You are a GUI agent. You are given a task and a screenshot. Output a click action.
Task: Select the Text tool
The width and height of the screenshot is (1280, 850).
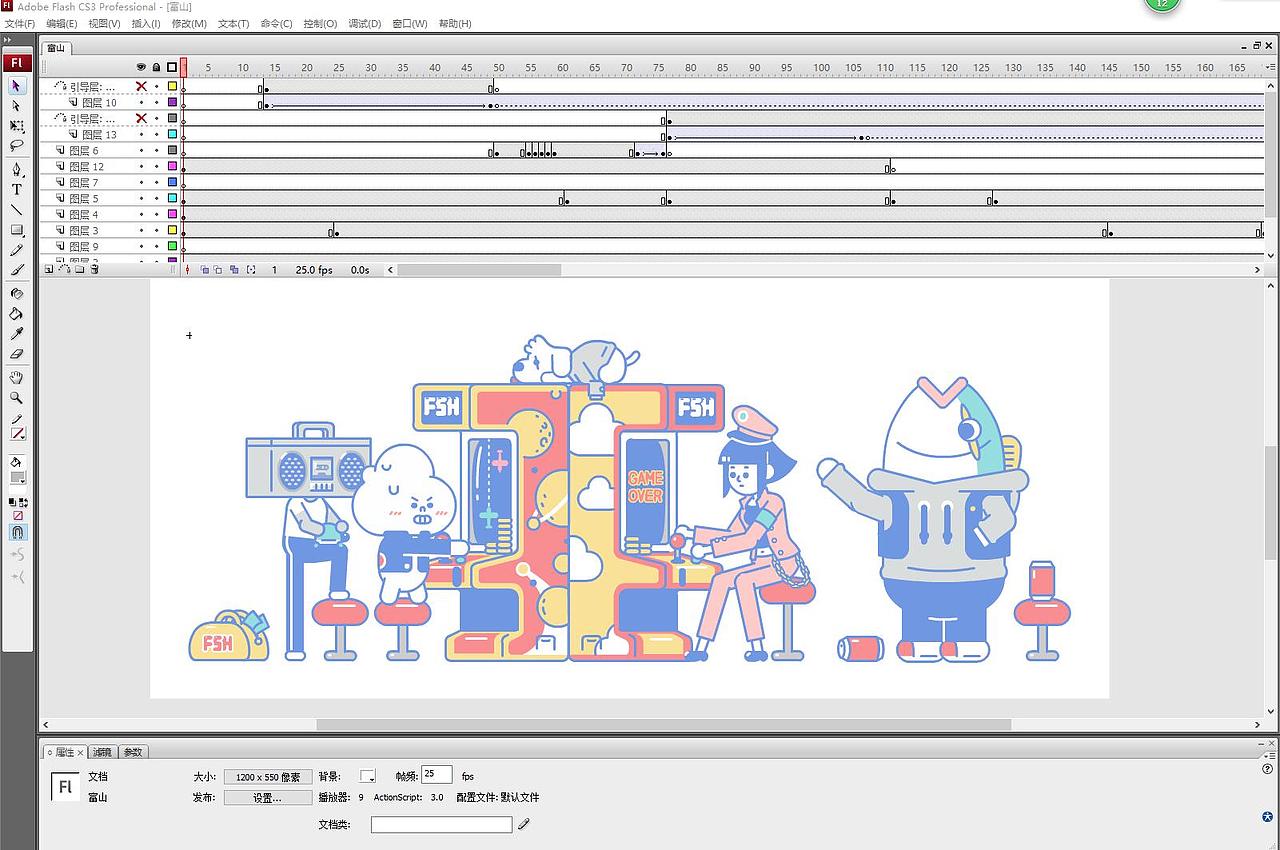click(16, 189)
